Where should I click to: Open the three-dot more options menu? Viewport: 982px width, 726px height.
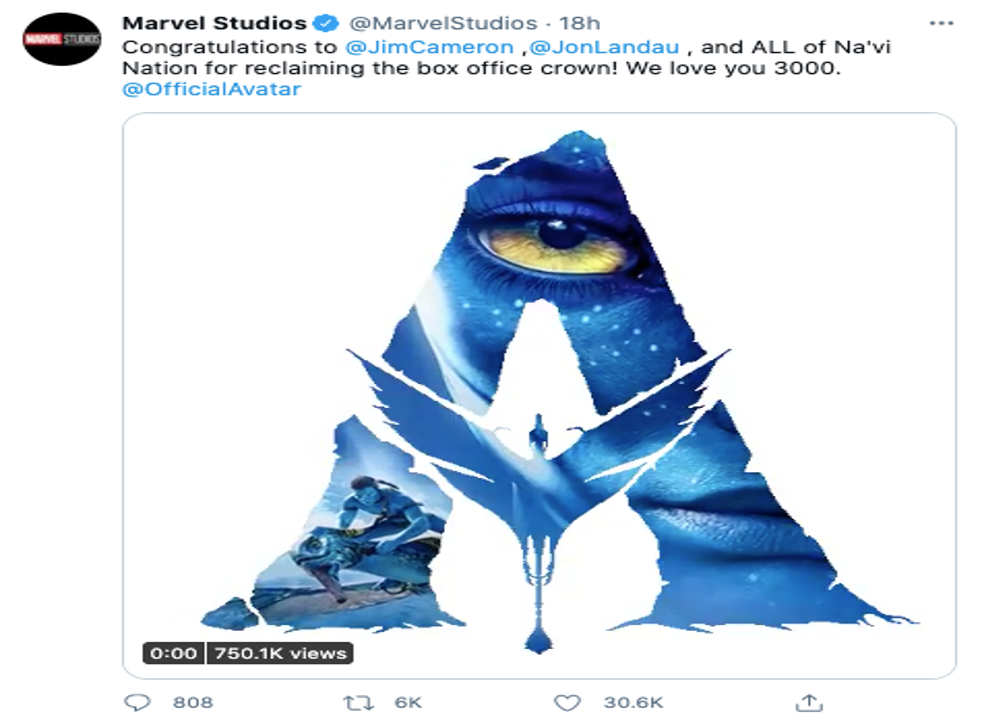point(941,23)
